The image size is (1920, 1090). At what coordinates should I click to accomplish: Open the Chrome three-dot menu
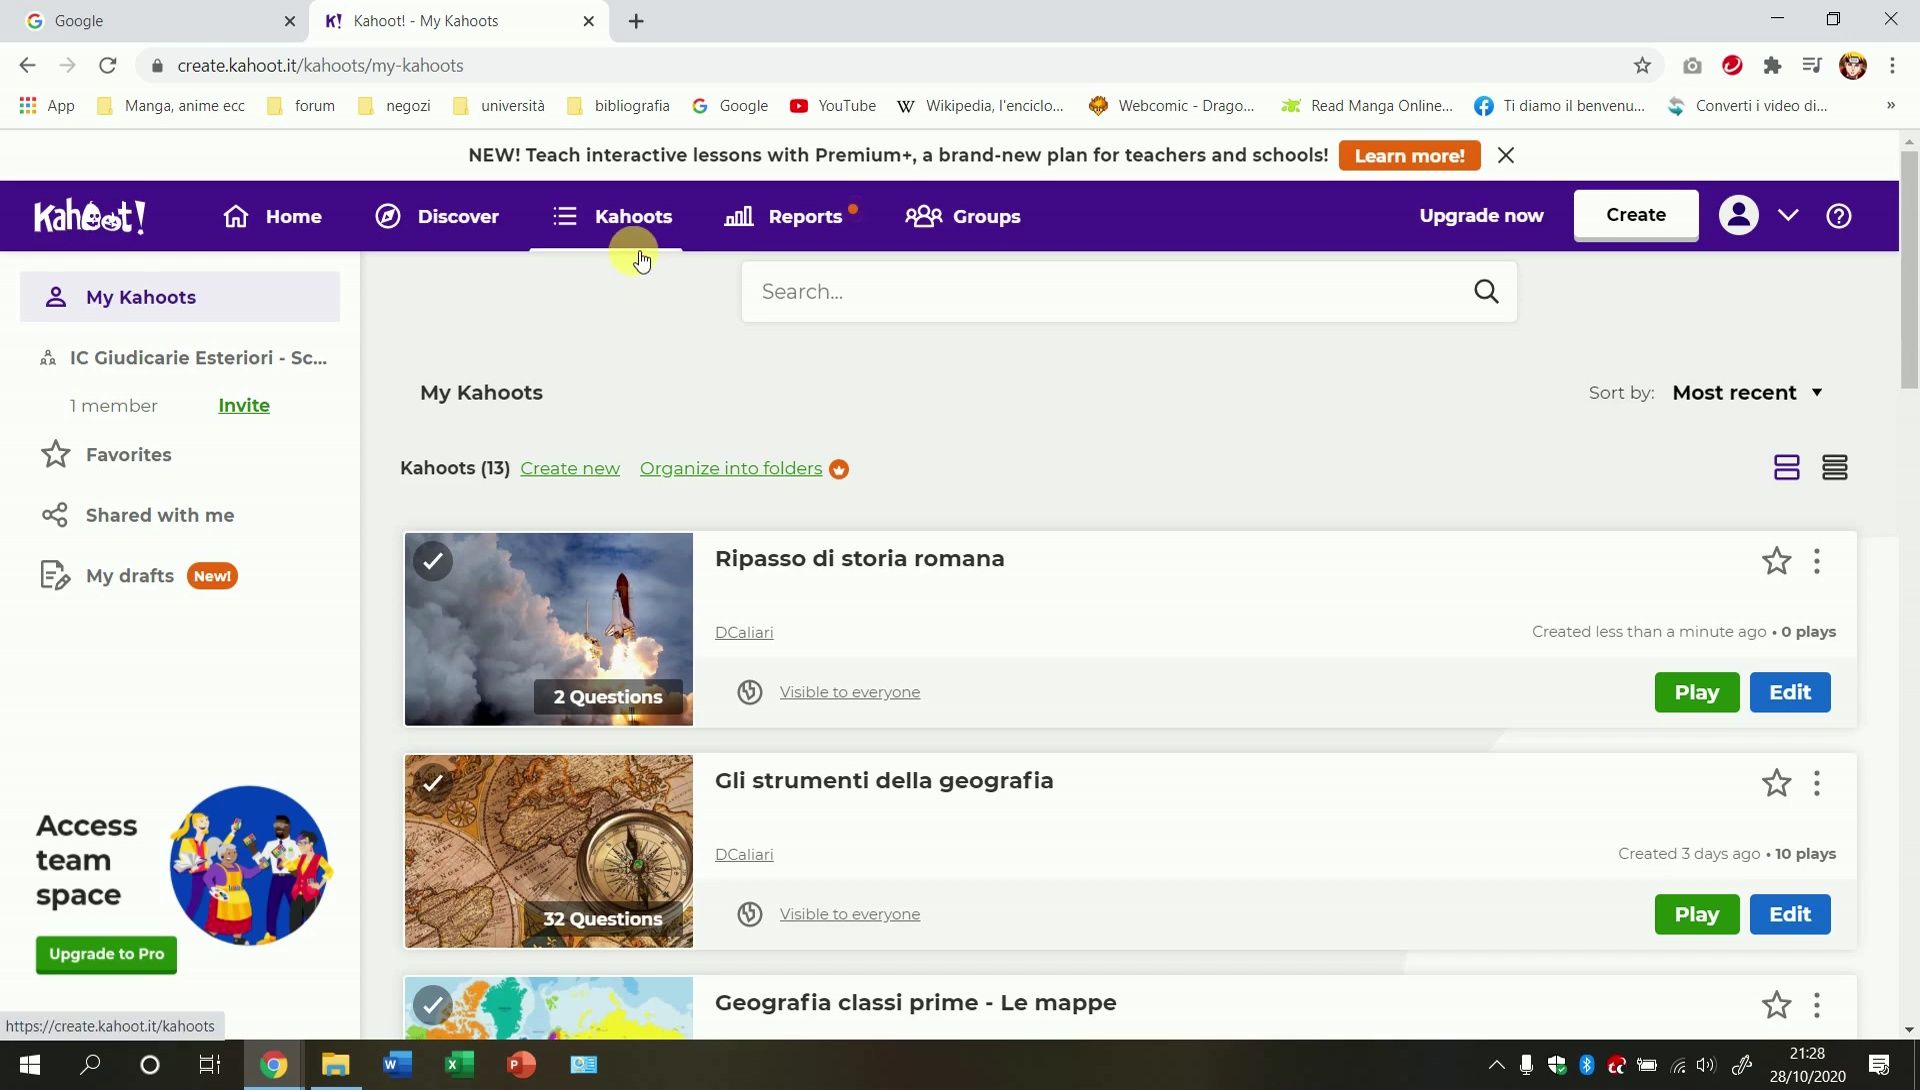(x=1892, y=65)
